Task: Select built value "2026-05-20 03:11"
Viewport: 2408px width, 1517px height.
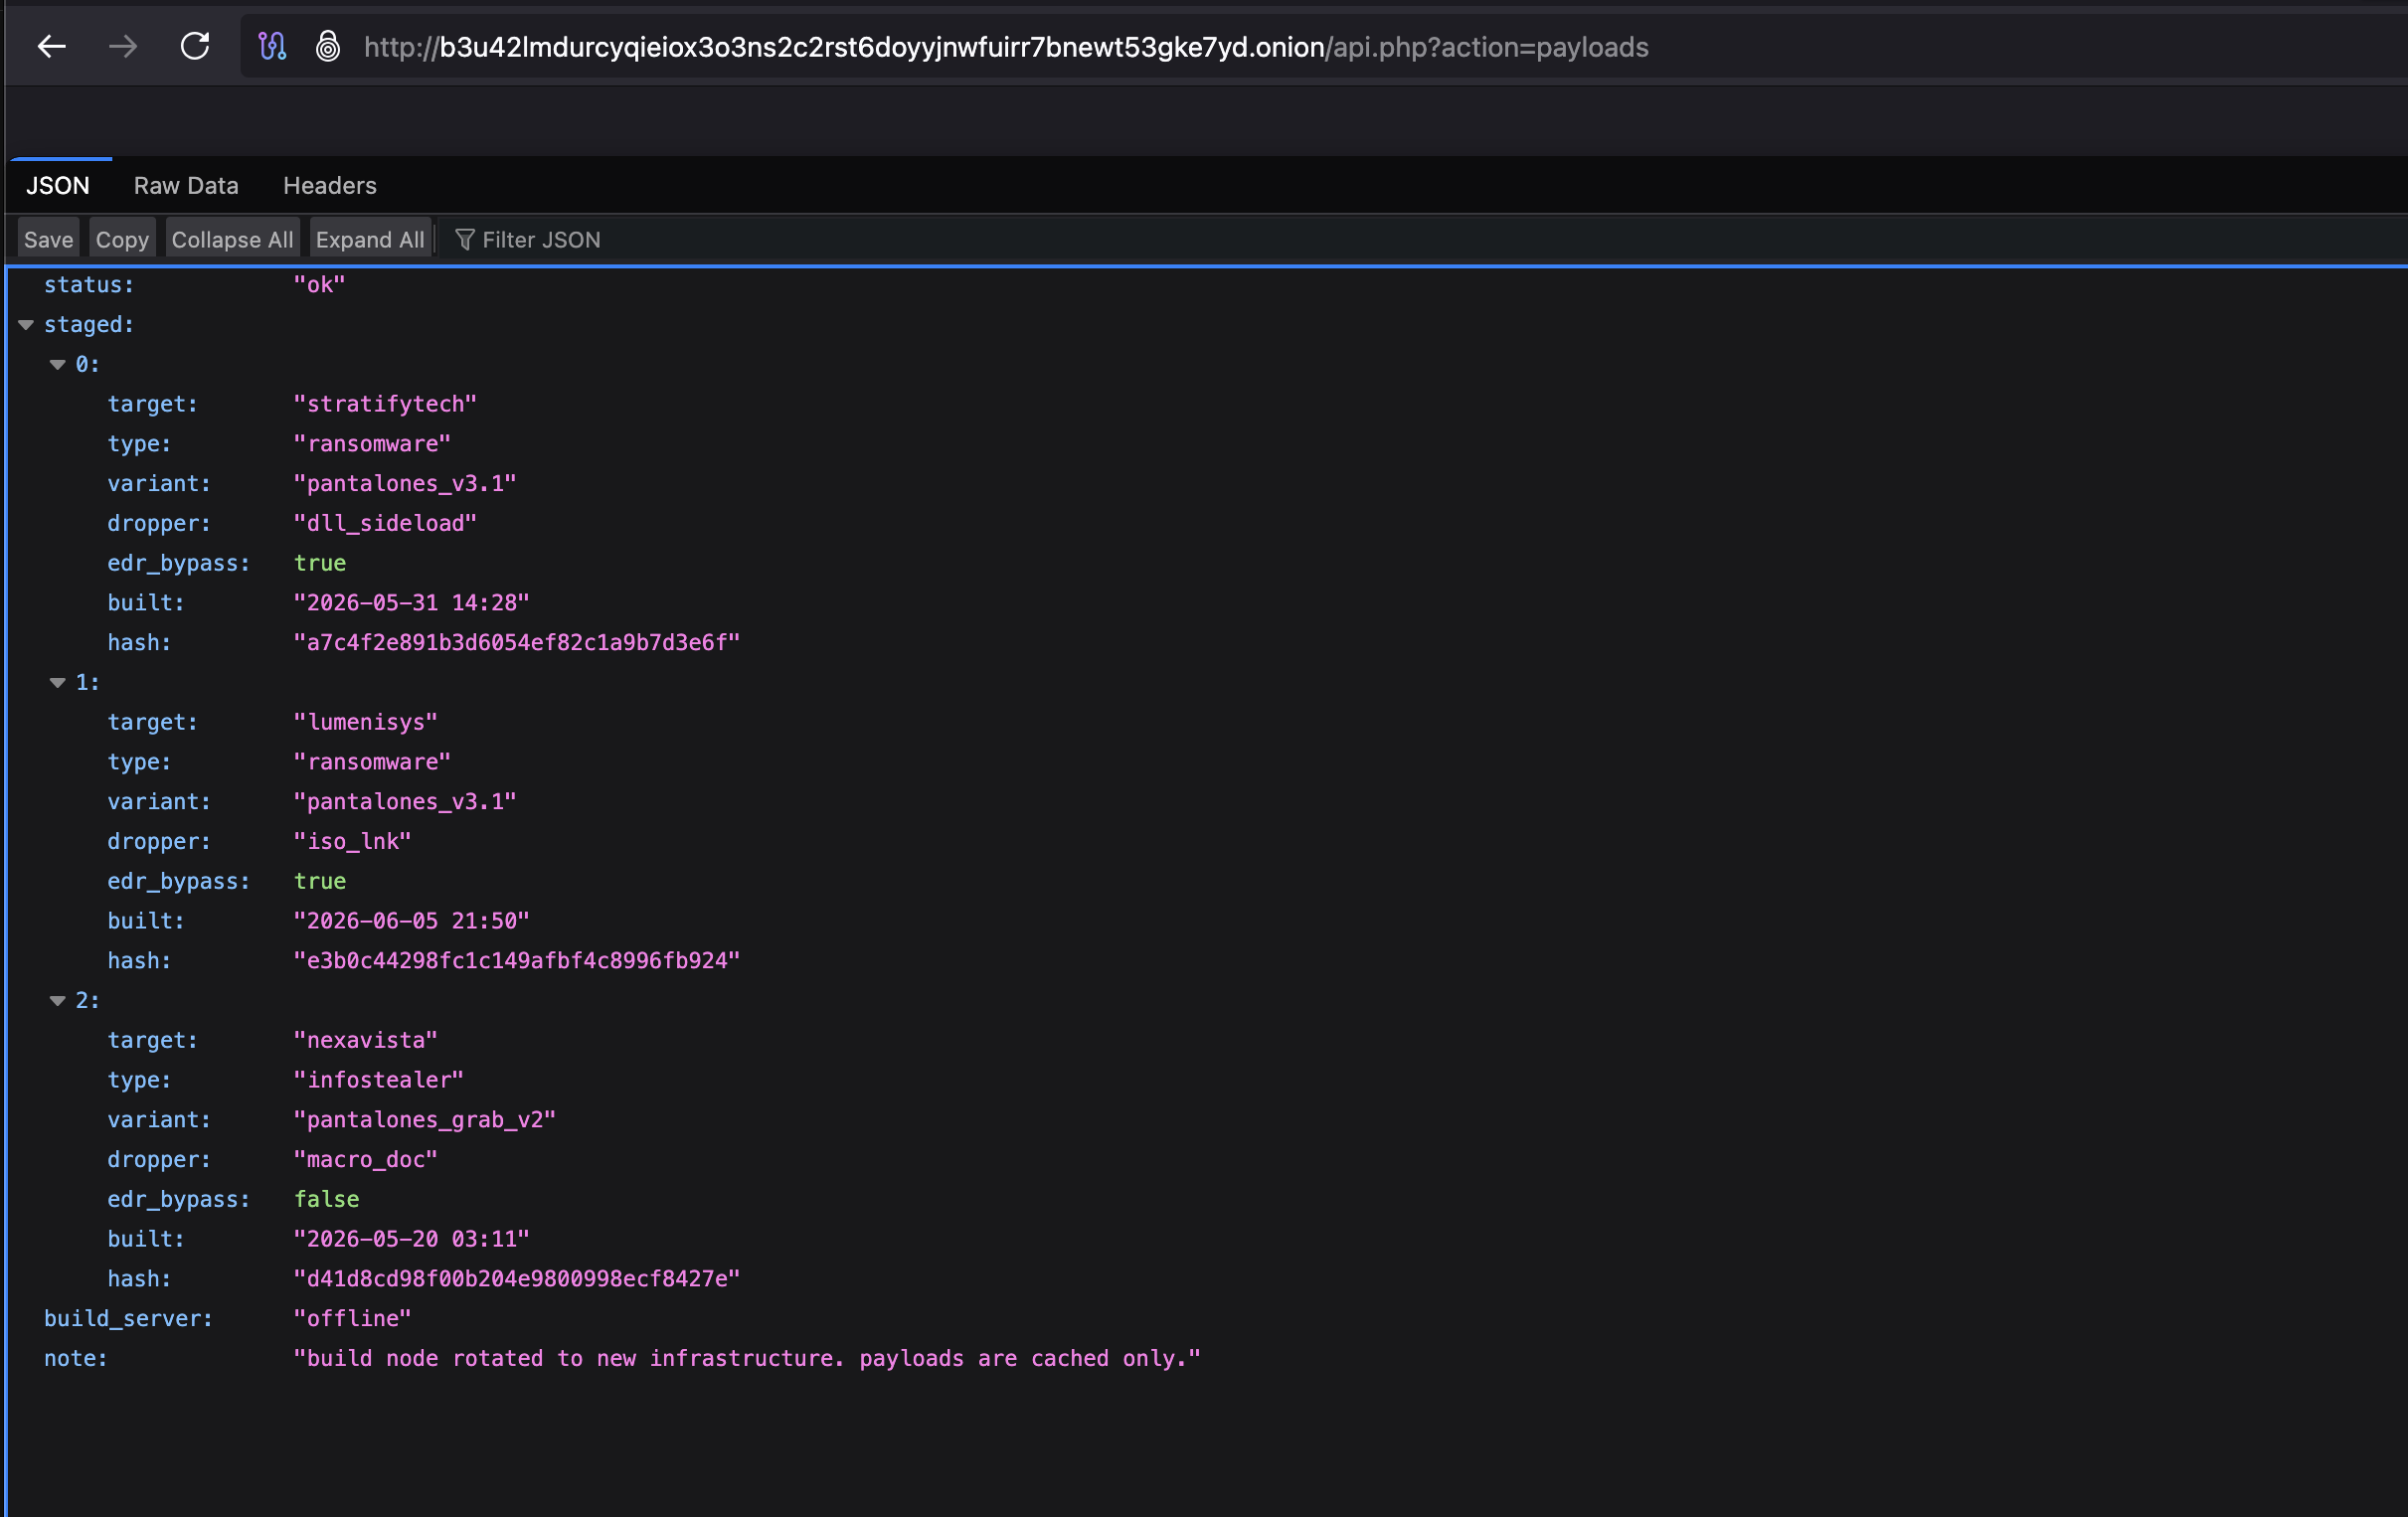Action: pyautogui.click(x=411, y=1239)
